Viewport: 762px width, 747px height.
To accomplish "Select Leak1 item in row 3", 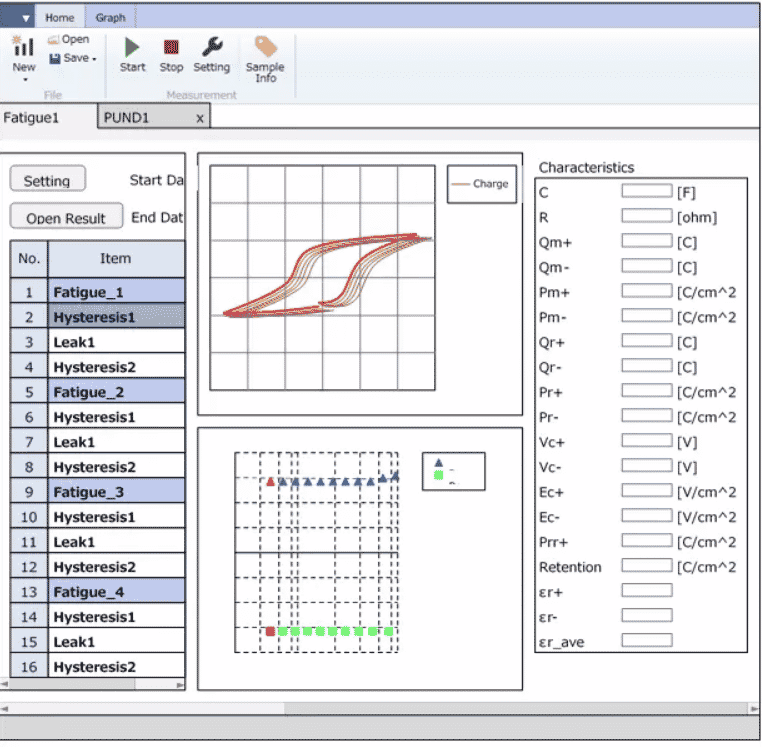I will click(x=115, y=342).
